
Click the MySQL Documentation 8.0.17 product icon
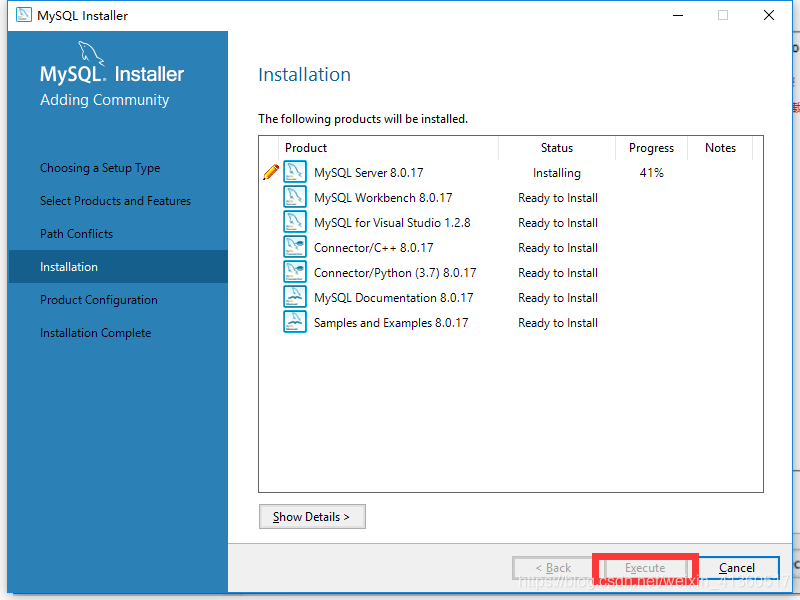point(295,296)
